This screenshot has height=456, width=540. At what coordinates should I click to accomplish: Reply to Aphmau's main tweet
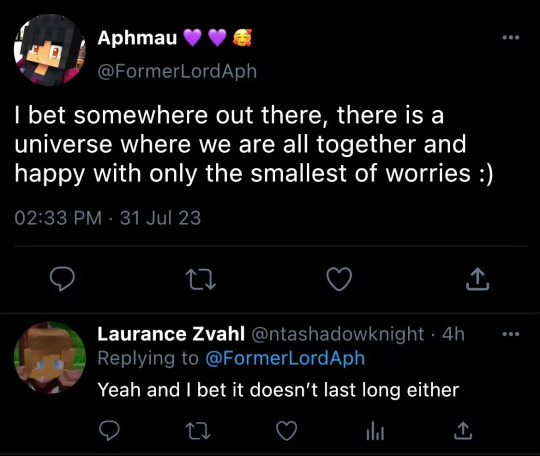click(x=62, y=279)
